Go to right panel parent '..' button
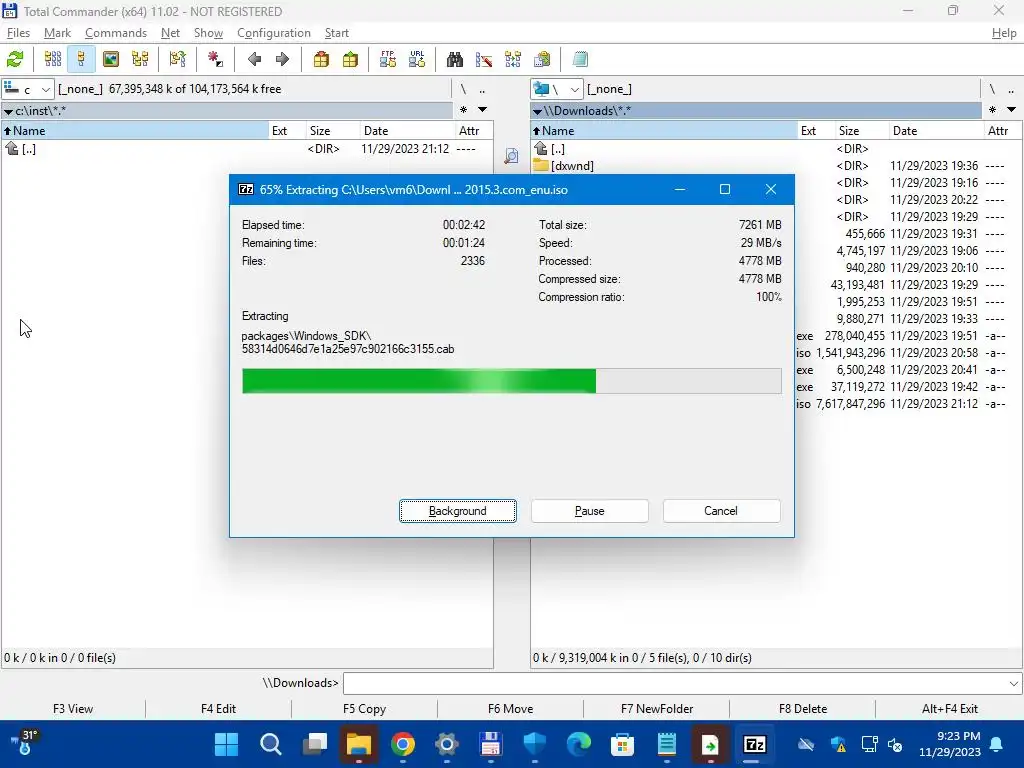The height and width of the screenshot is (768, 1024). tap(1011, 89)
